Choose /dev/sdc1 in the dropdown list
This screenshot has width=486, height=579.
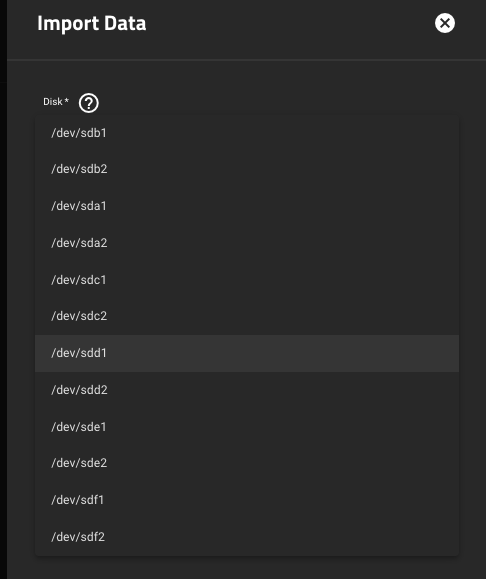click(247, 280)
